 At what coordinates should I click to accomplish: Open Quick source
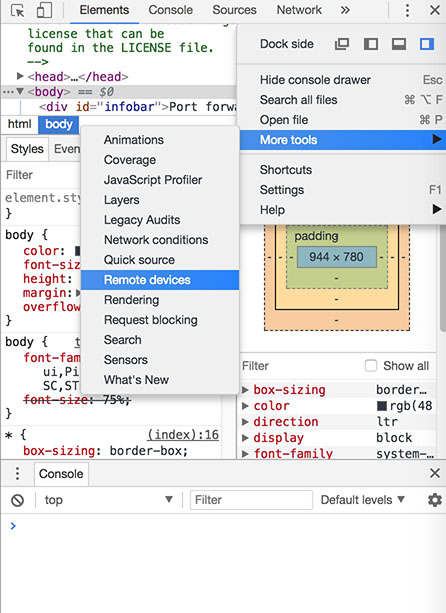[x=160, y=260]
